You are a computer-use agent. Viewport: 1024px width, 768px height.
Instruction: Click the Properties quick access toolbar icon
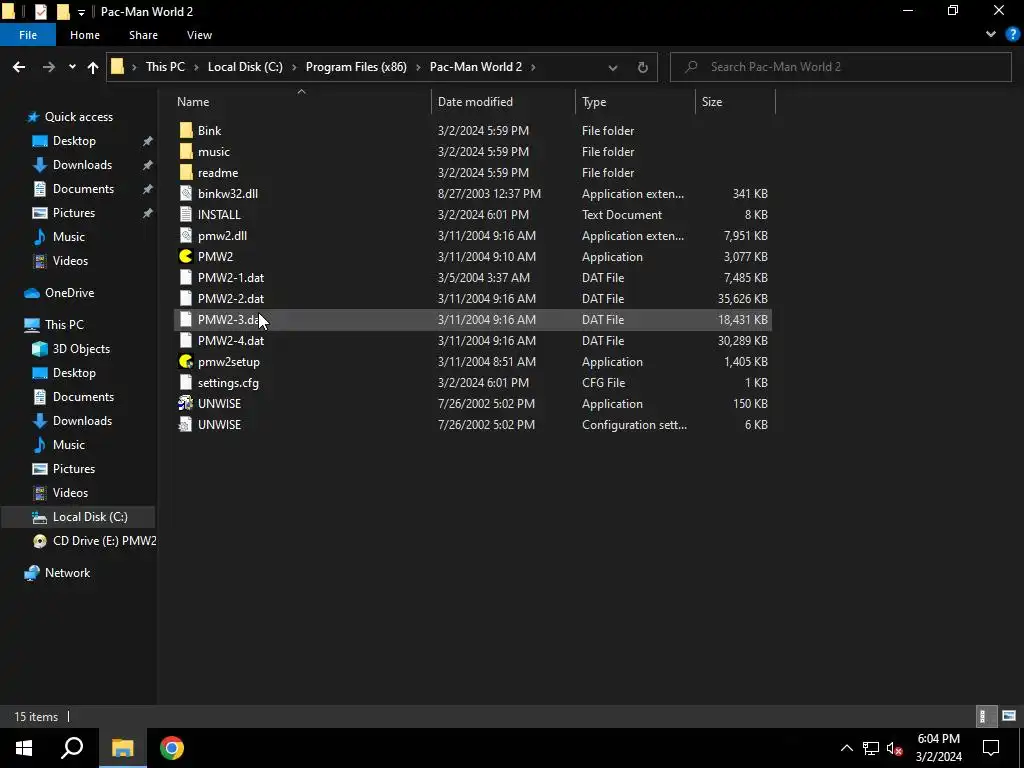[x=40, y=11]
